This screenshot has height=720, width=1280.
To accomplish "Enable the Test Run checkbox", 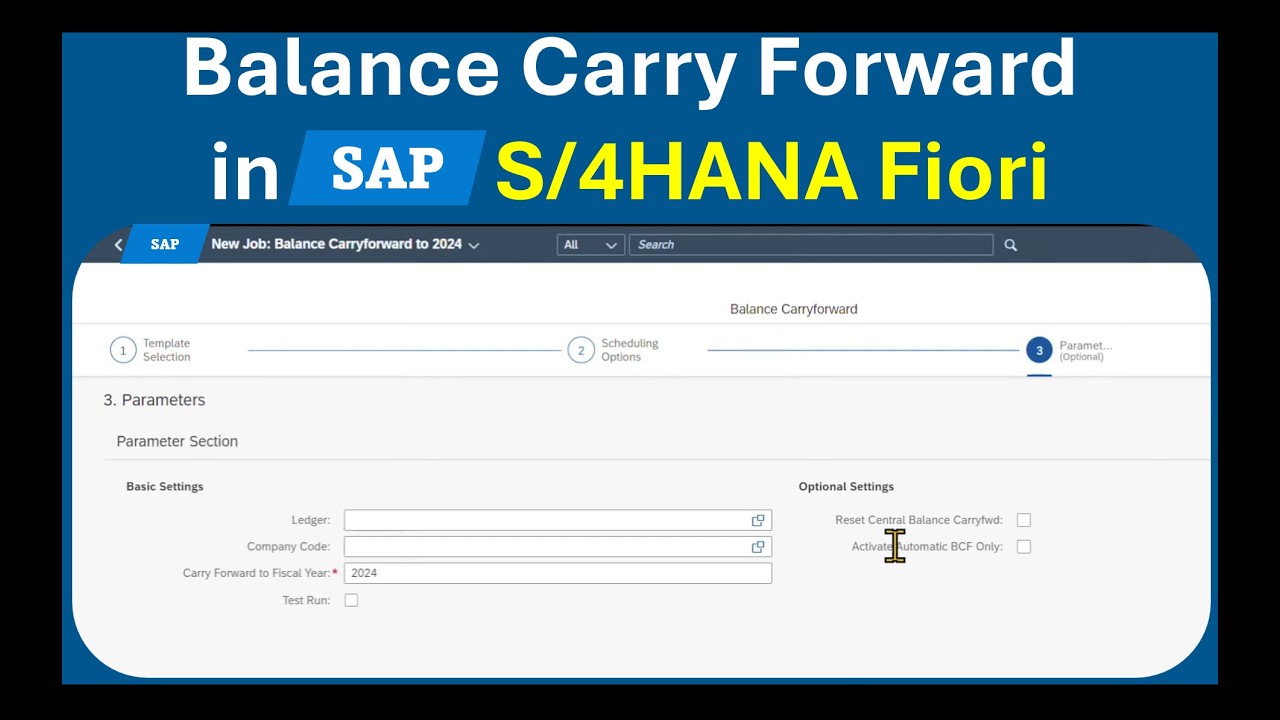I will [351, 600].
